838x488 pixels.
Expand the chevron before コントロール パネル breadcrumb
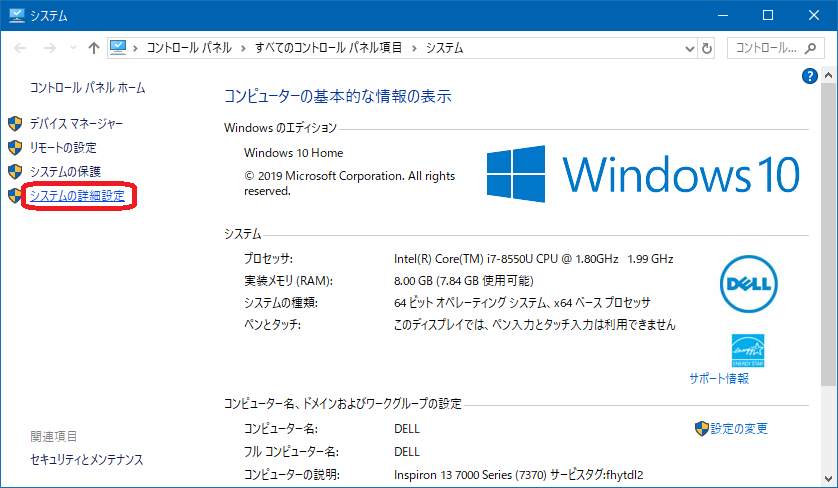click(136, 49)
